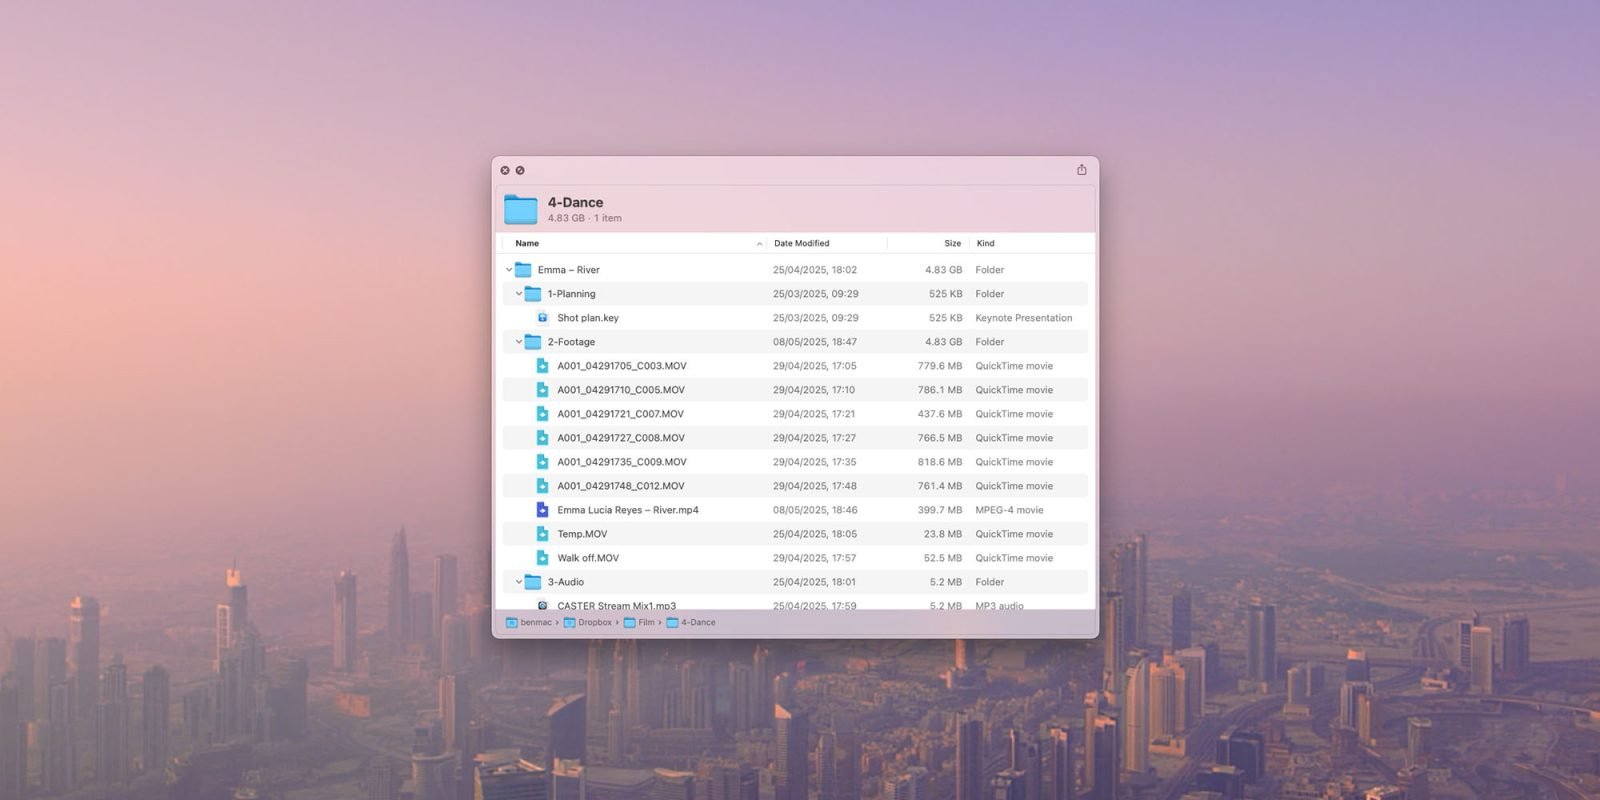Click the Temp.MOV file icon
Image resolution: width=1600 pixels, height=800 pixels.
[542, 534]
